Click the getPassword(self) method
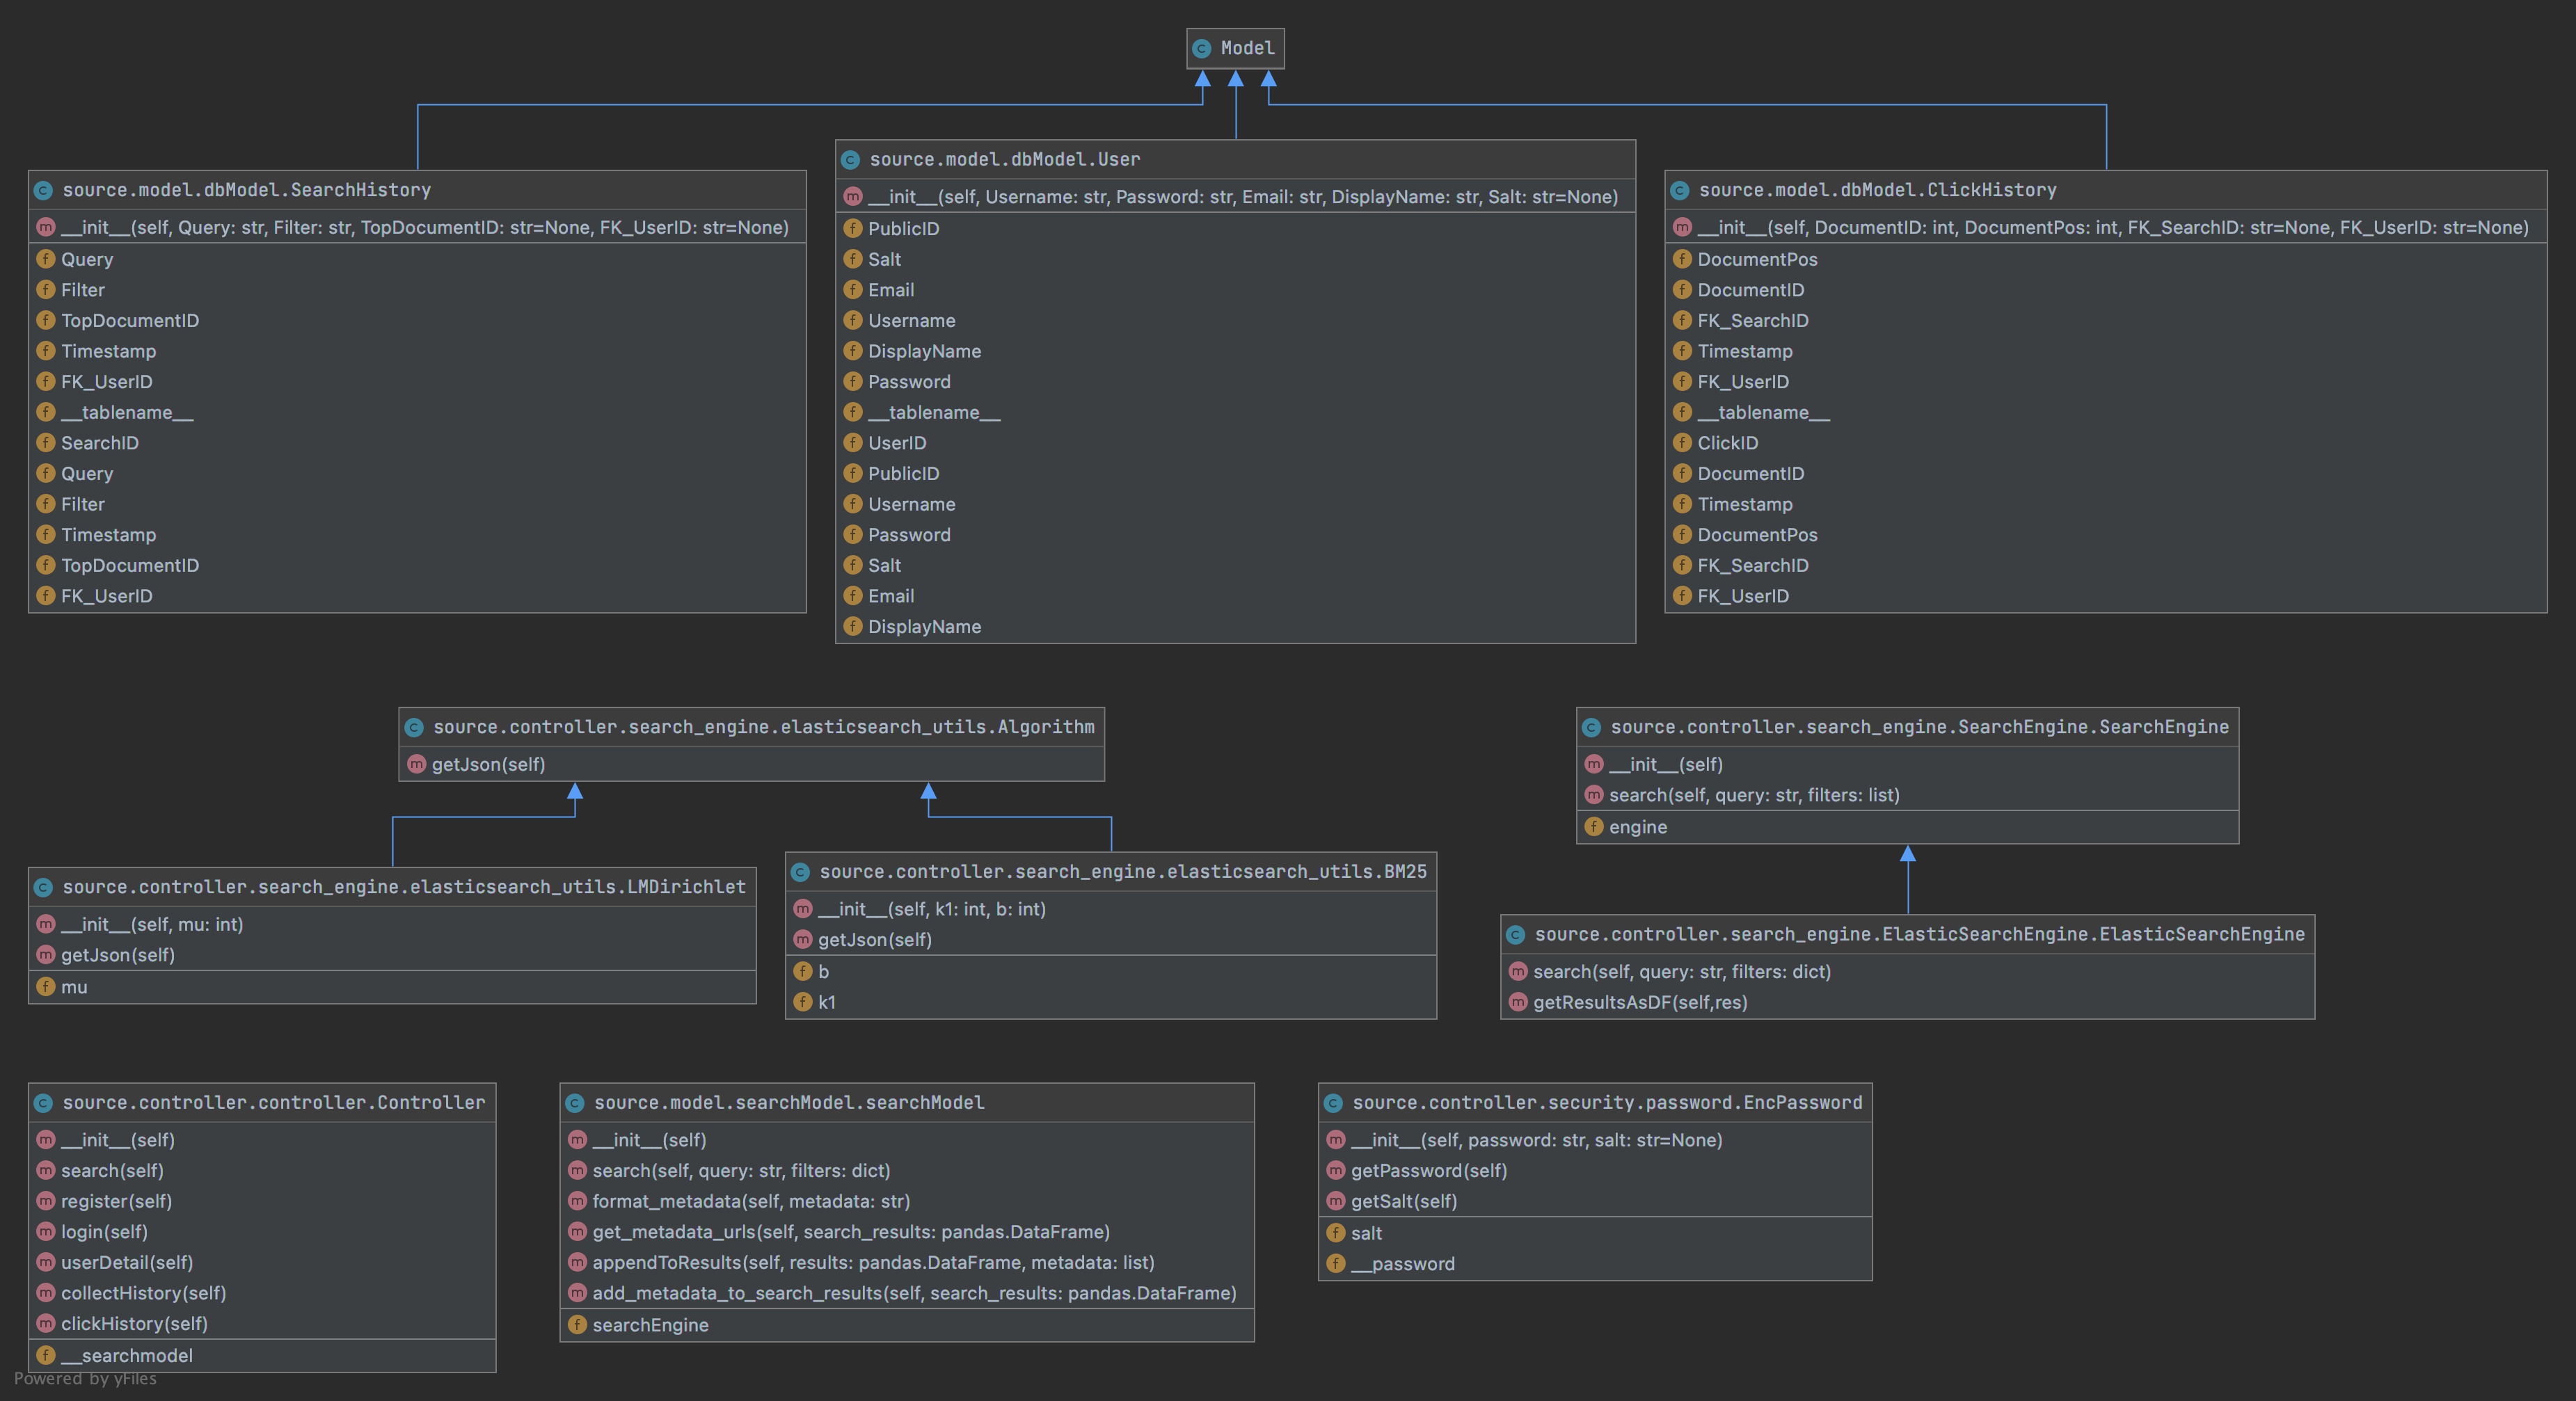Image resolution: width=2576 pixels, height=1401 pixels. pos(1429,1170)
